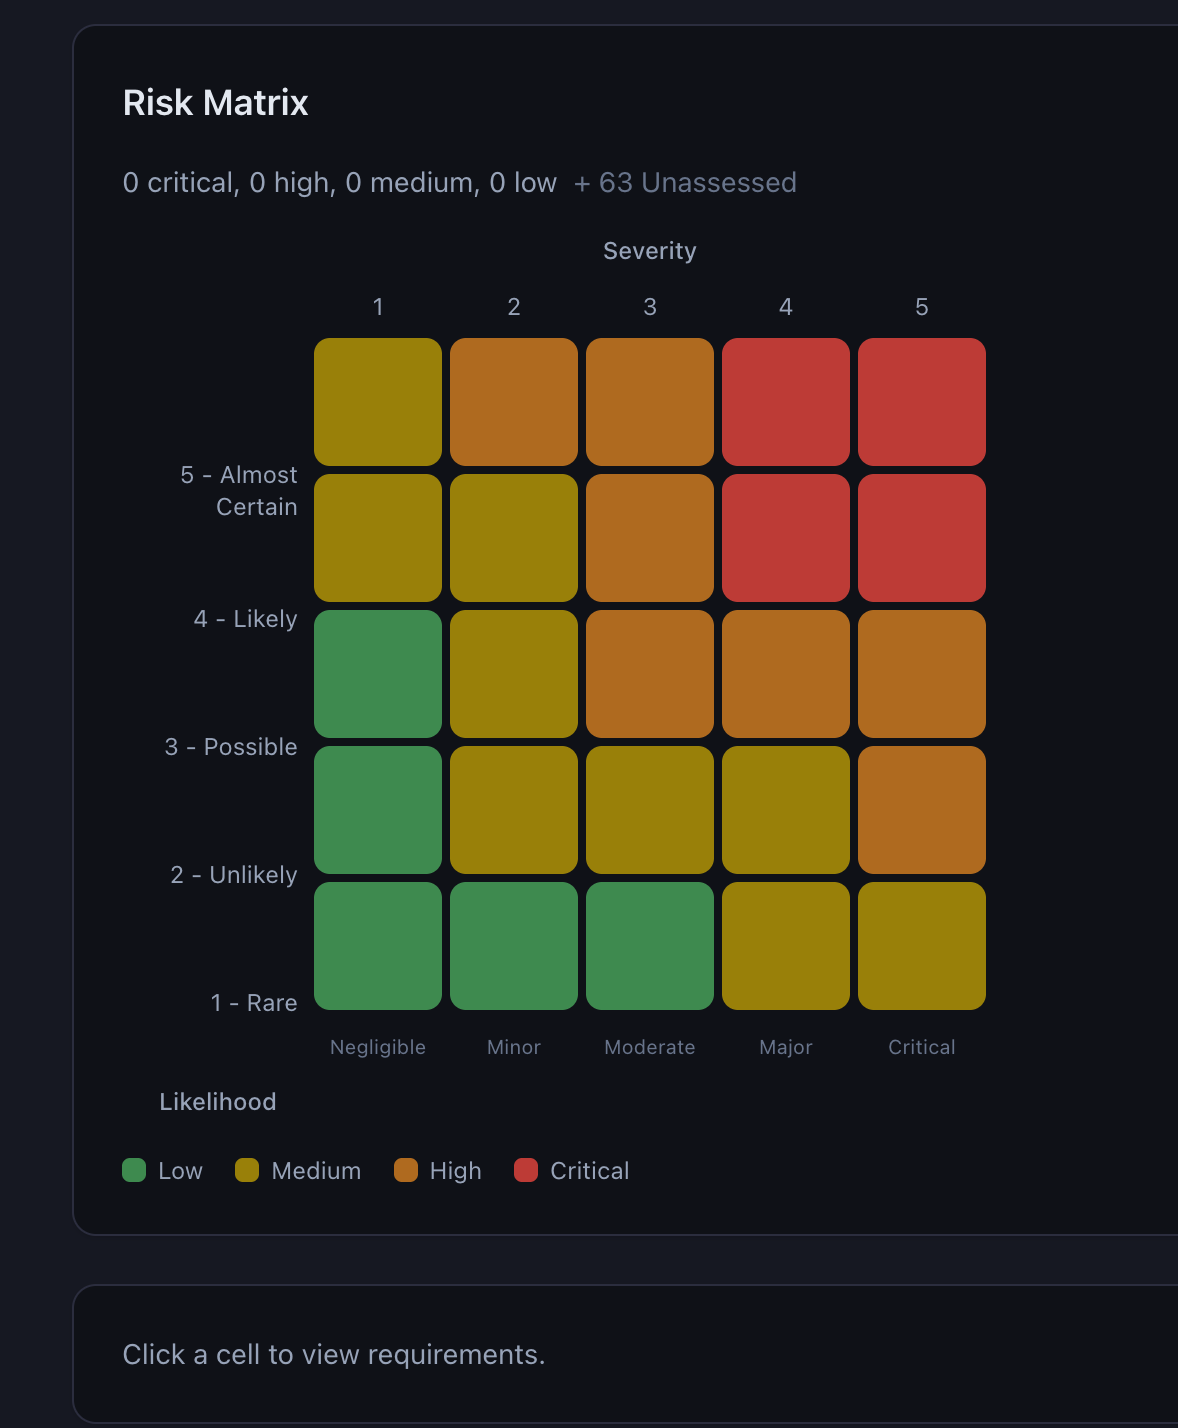
Task: Click the yellow Medium legend swatch
Action: click(x=247, y=1170)
